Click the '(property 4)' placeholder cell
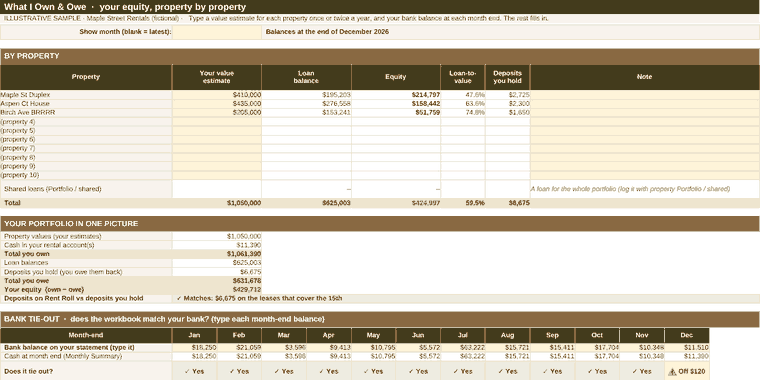760x380 pixels. coord(86,122)
